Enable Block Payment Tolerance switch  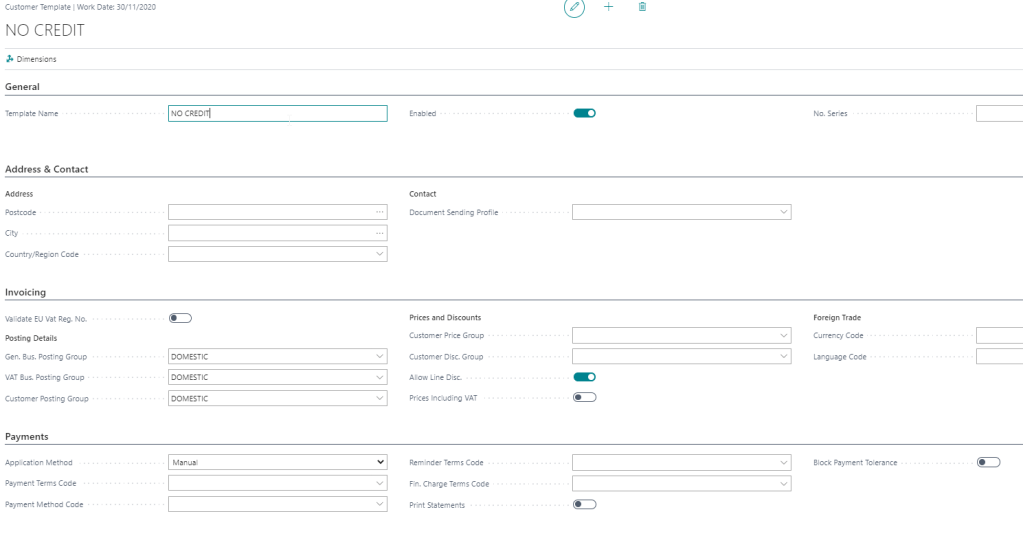point(988,462)
